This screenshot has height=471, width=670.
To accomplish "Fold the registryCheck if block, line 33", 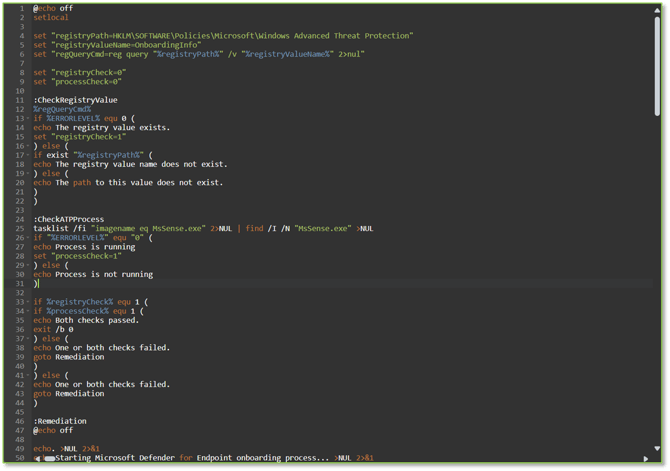I will [x=27, y=302].
